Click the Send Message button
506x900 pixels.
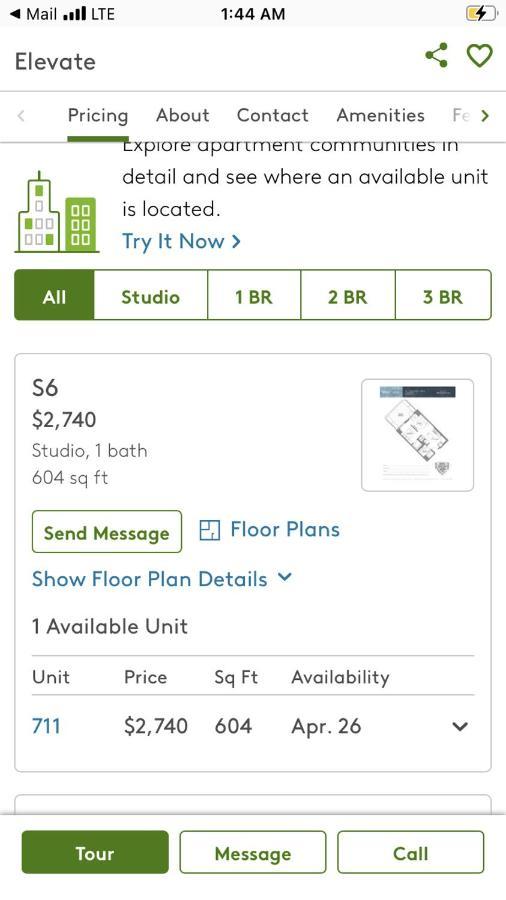(x=107, y=532)
